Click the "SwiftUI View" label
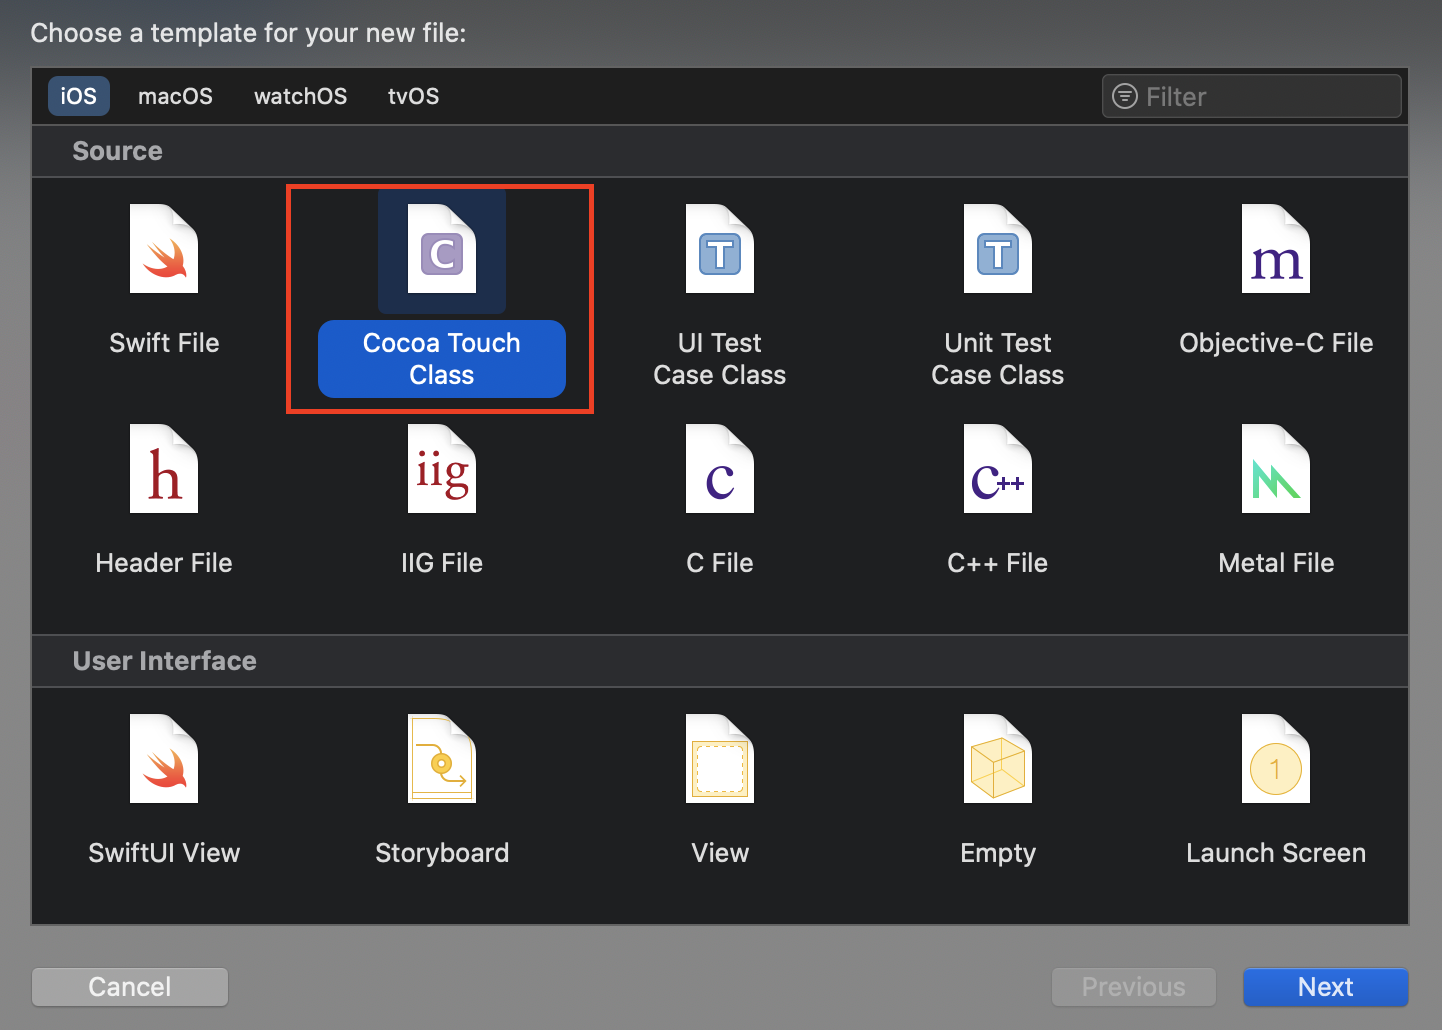The width and height of the screenshot is (1442, 1030). [164, 853]
